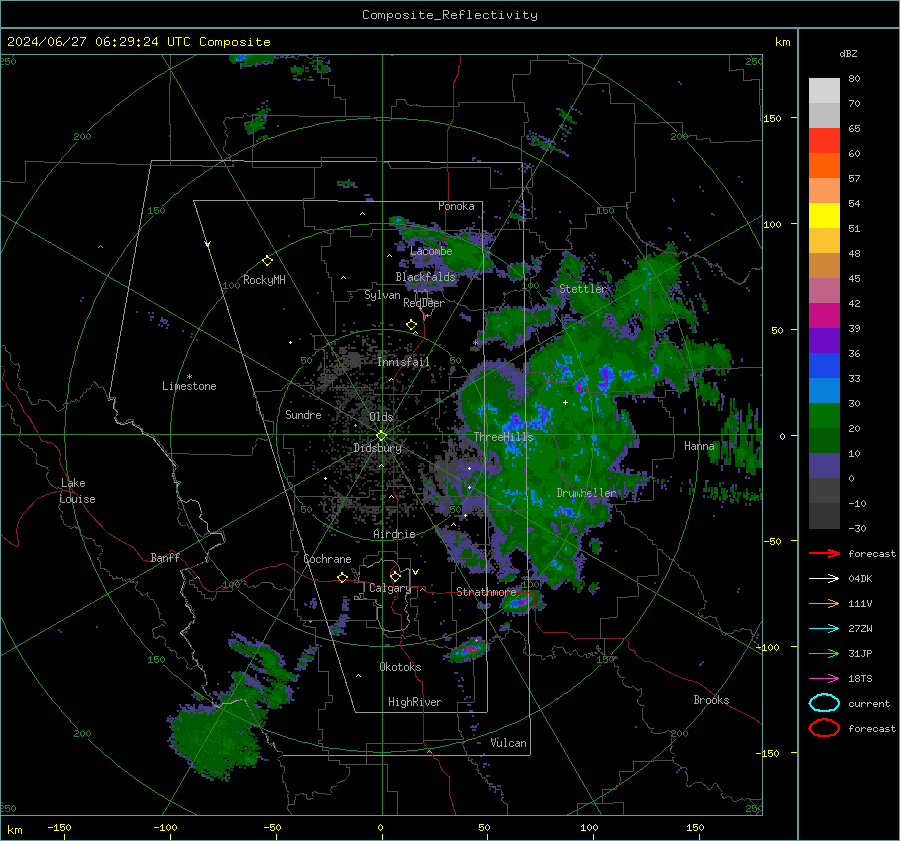The width and height of the screenshot is (900, 841).
Task: Choose the green 31JP arrow icon
Action: click(x=824, y=653)
